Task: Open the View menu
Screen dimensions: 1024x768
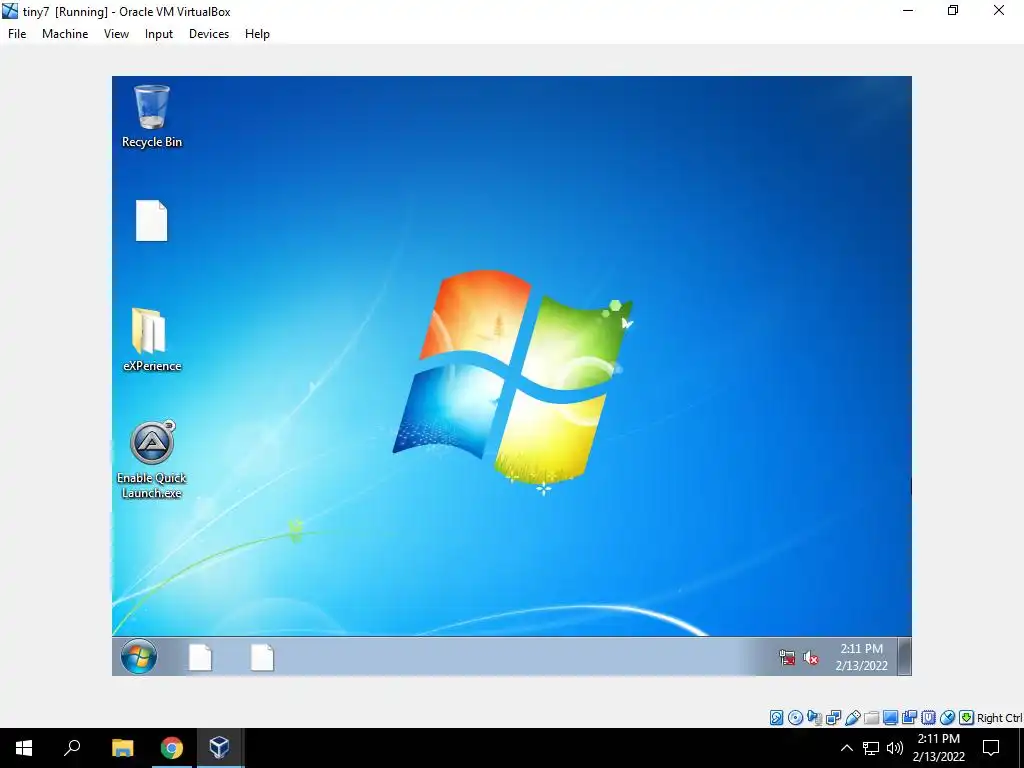Action: [x=116, y=34]
